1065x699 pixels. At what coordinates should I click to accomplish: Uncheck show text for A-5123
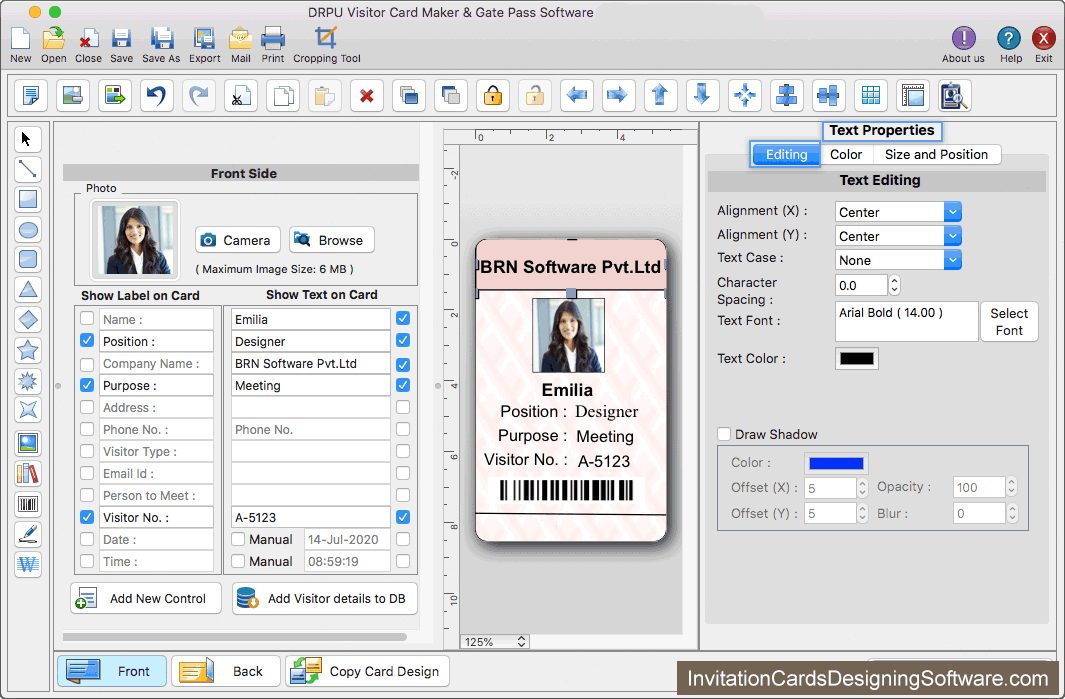point(403,517)
